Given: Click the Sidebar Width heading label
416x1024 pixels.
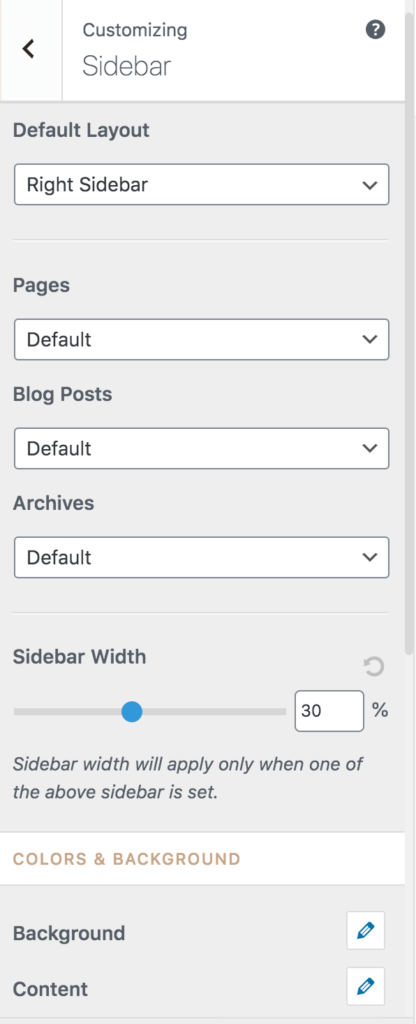Looking at the screenshot, I should 80,656.
